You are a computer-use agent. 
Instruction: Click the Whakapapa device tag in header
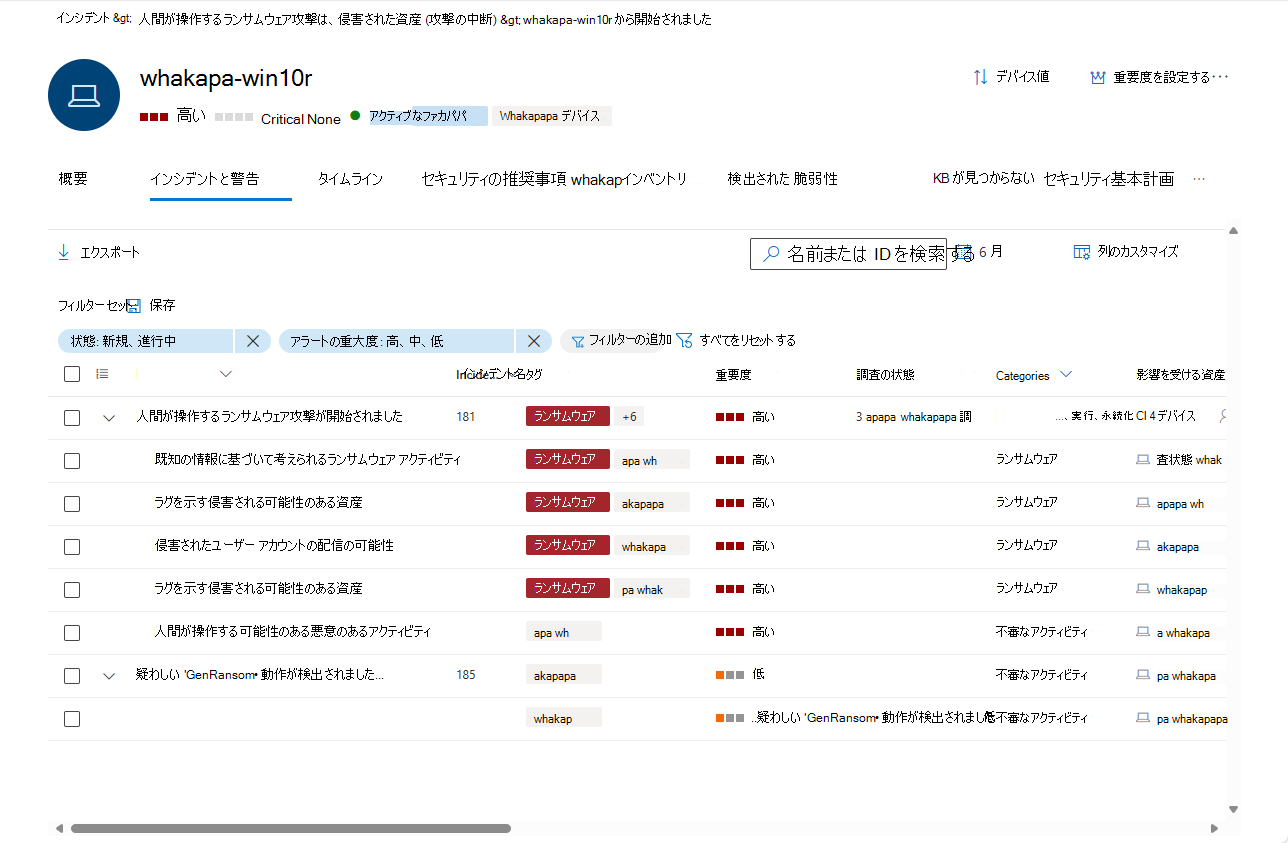[x=551, y=116]
